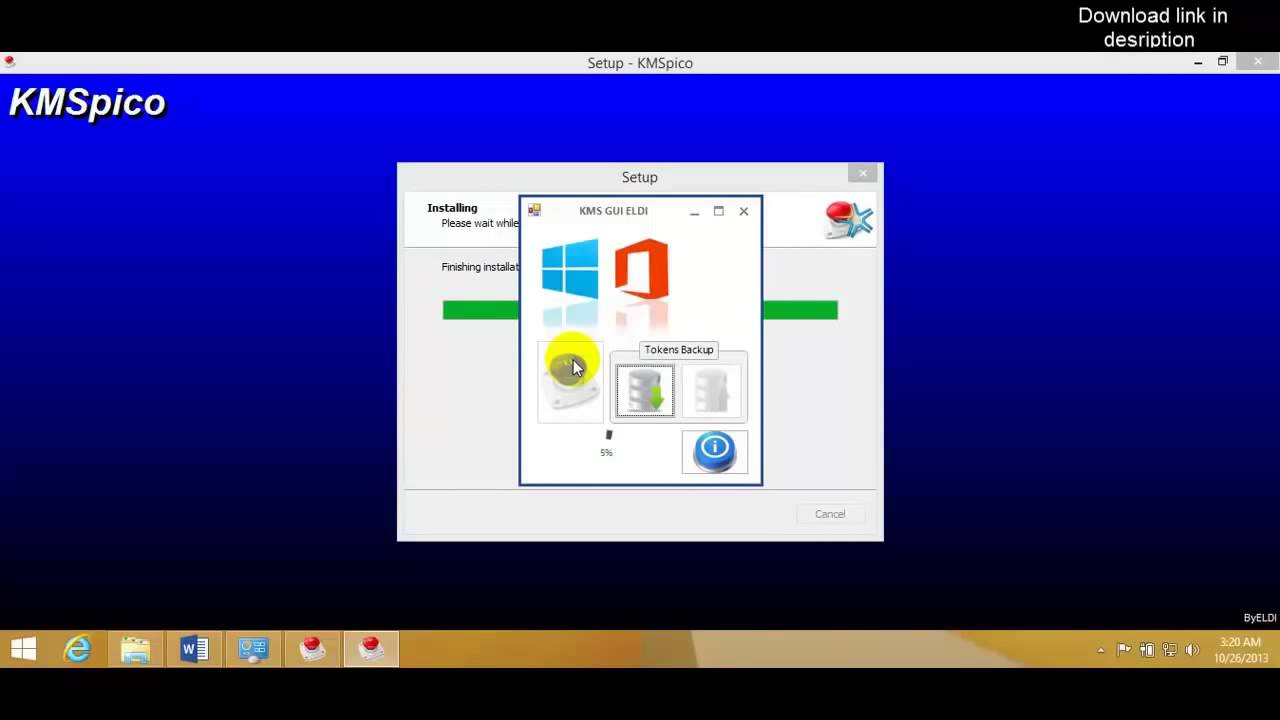Click the tokens backup button with green arrow
Screen dimensions: 1280x720
645,390
